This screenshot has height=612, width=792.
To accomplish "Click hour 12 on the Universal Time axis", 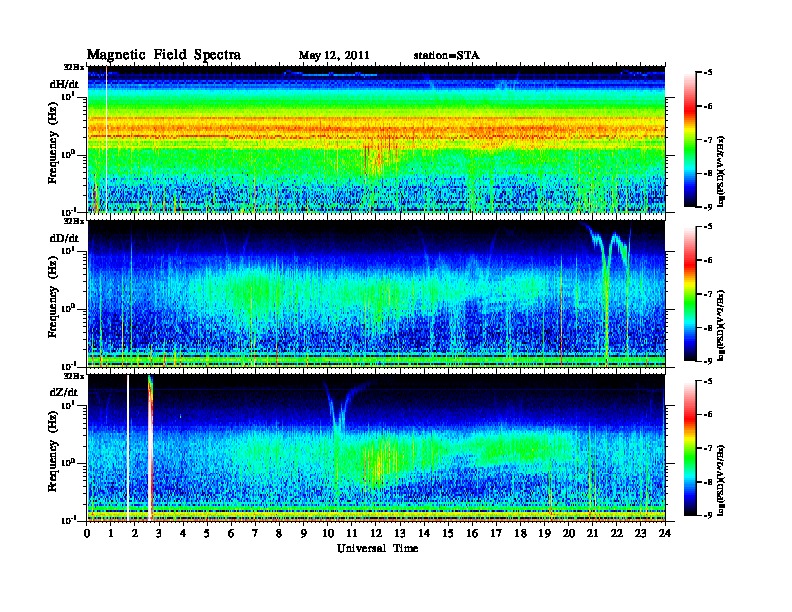I will (376, 534).
